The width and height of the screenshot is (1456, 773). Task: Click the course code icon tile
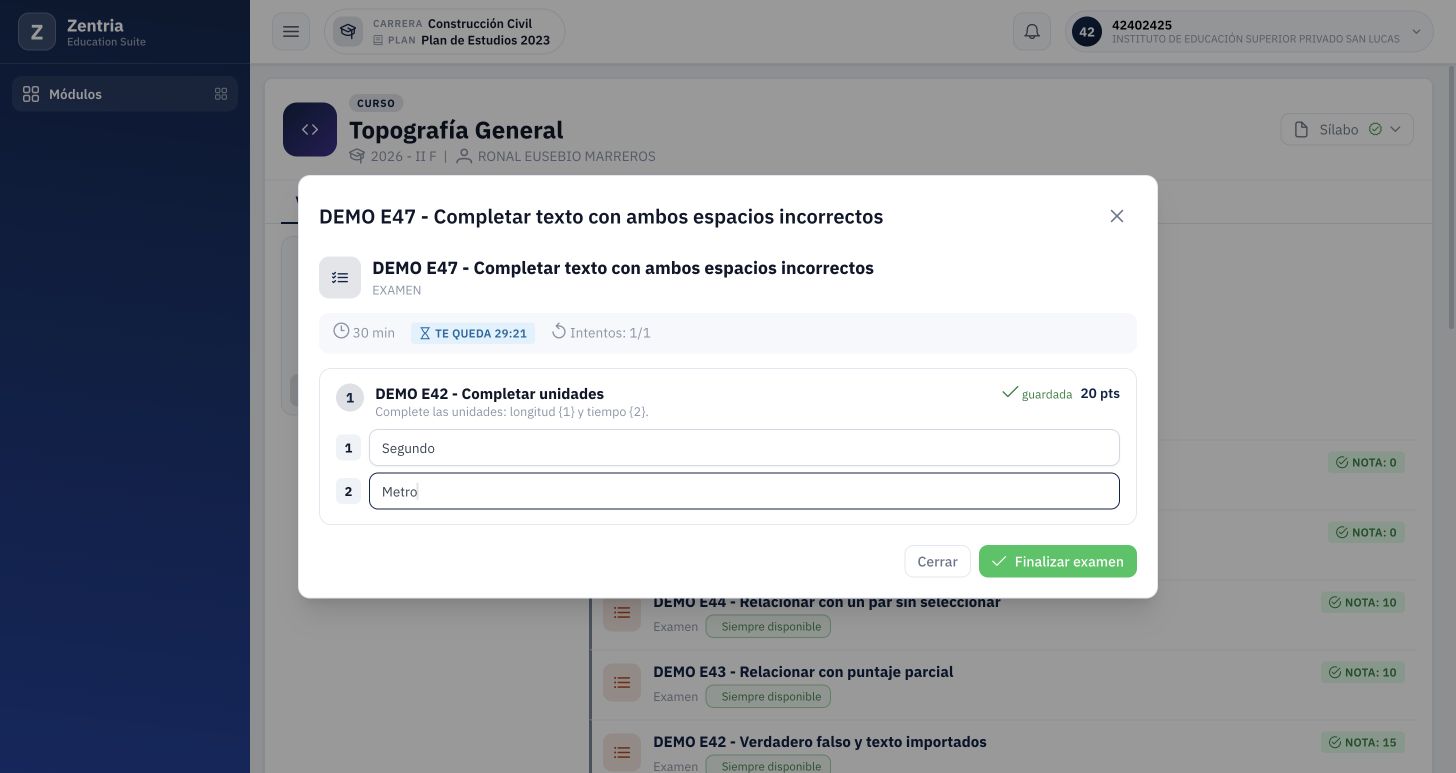coord(310,129)
